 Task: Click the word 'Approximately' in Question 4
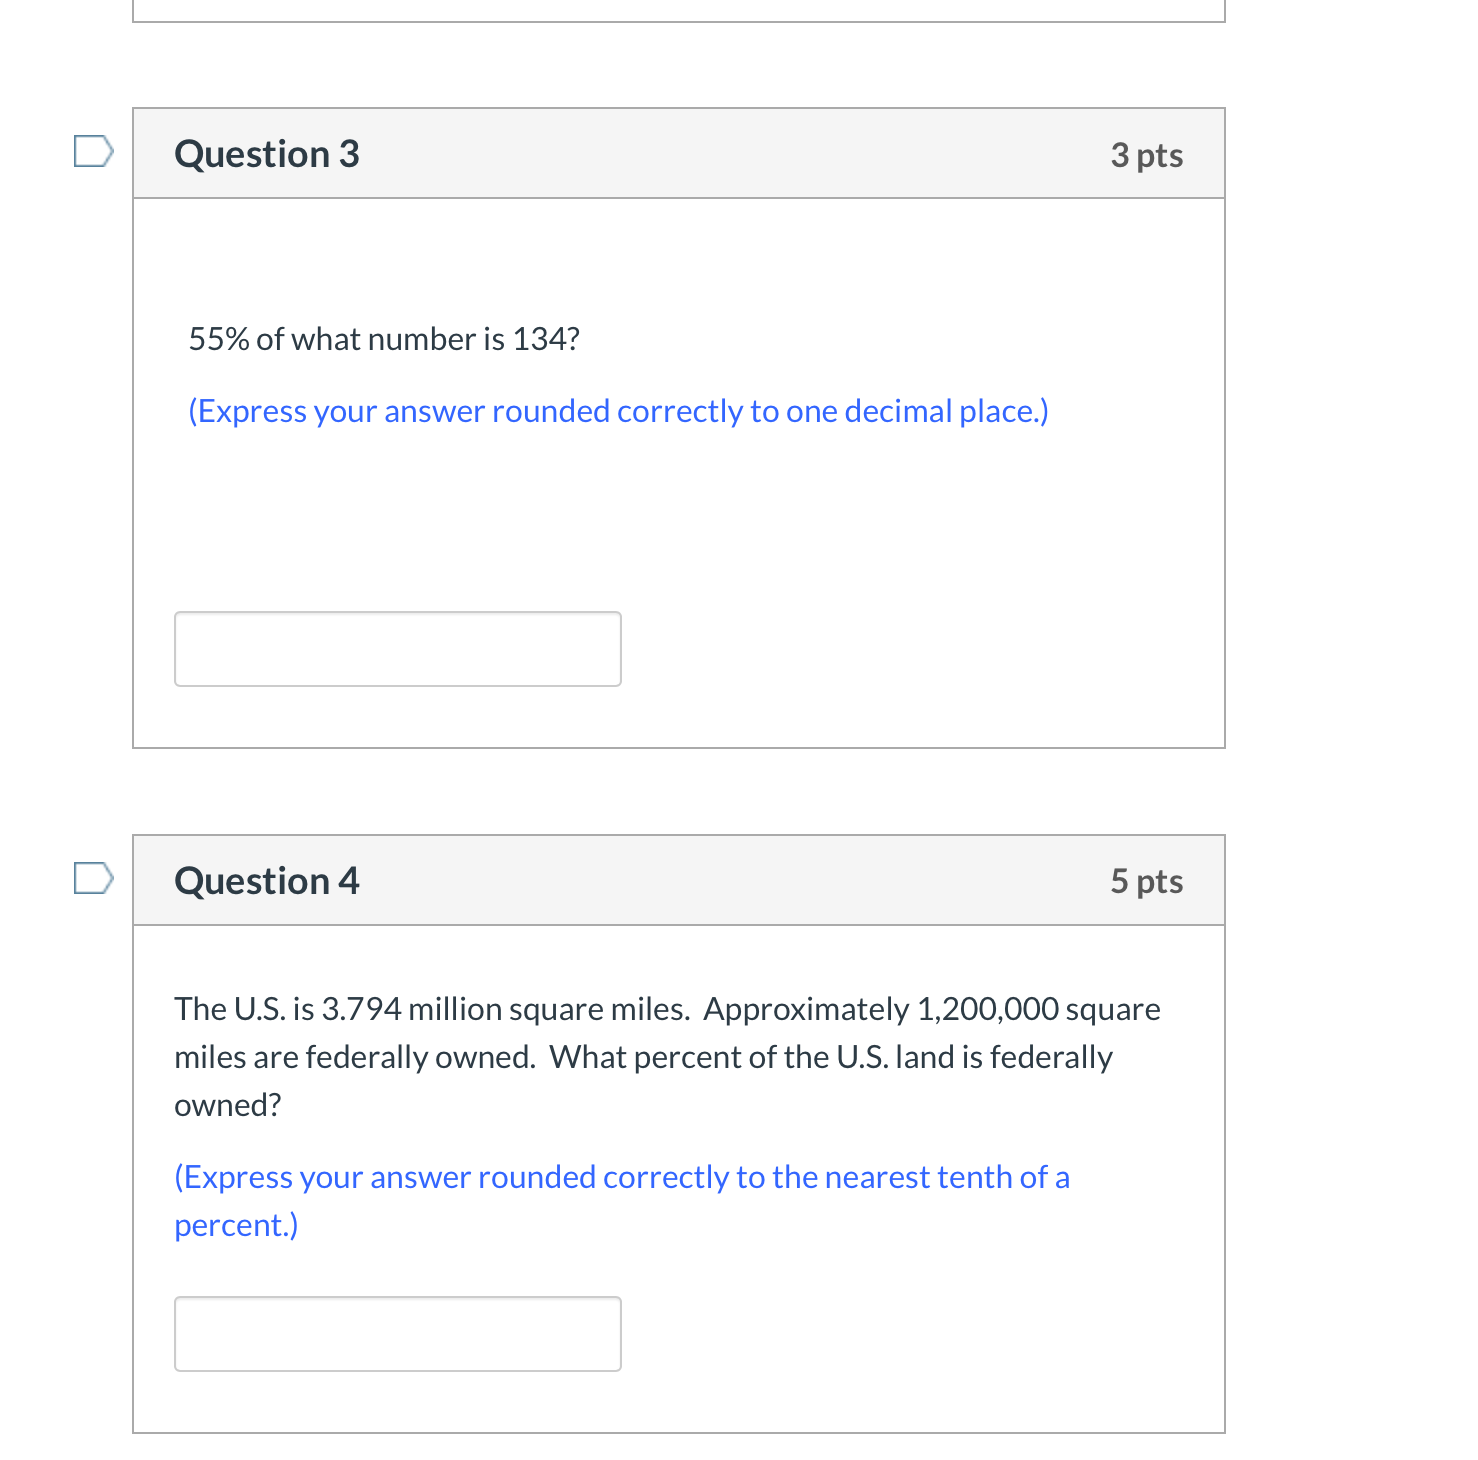click(806, 1010)
